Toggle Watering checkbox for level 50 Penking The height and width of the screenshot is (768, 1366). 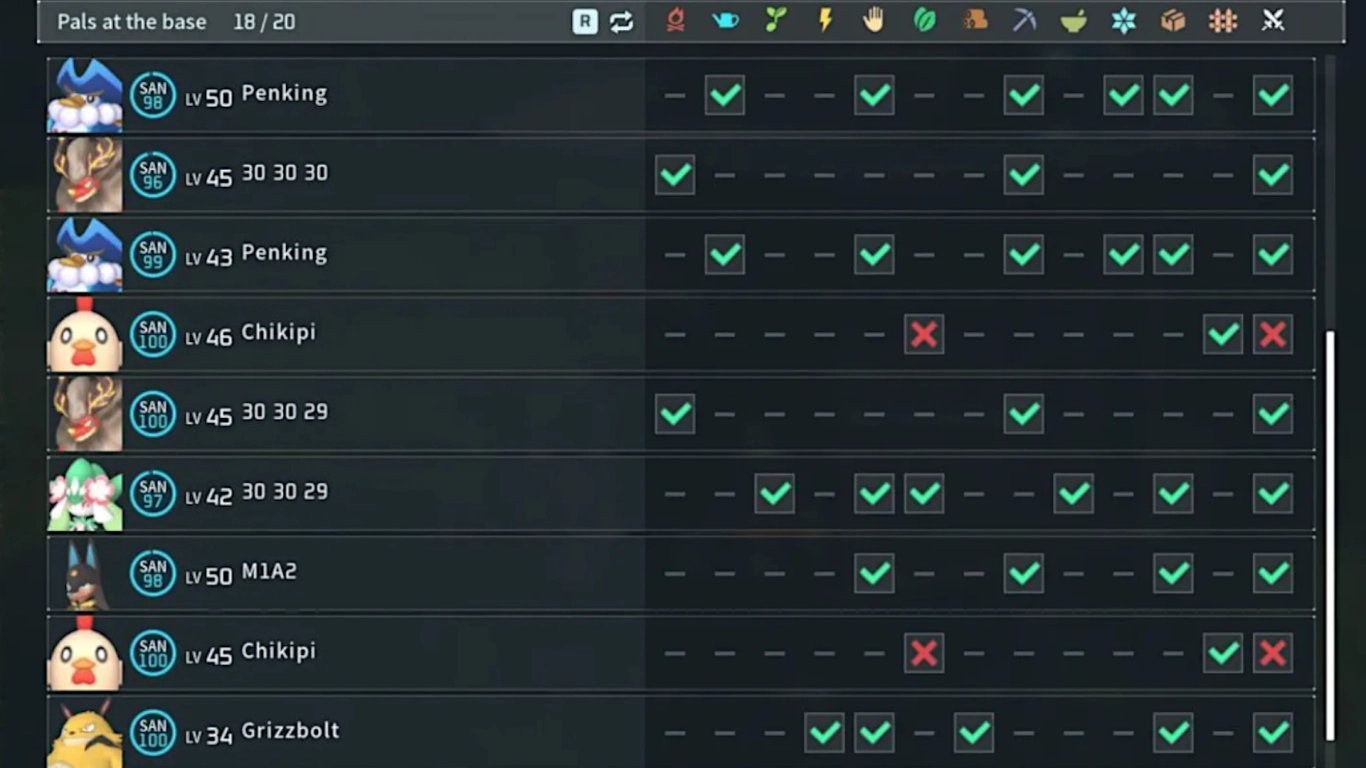725,95
